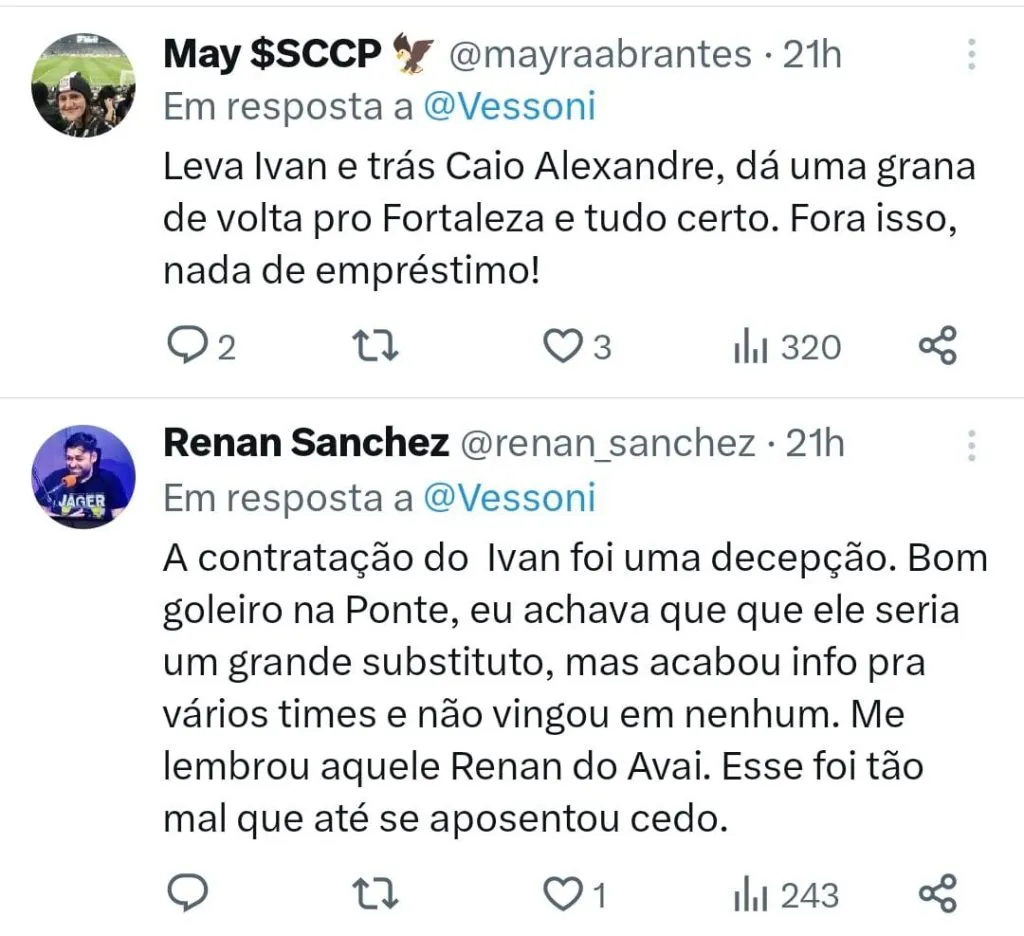The height and width of the screenshot is (936, 1024).
Task: Reply to Renan Sanchez's tweet
Action: pos(185,893)
